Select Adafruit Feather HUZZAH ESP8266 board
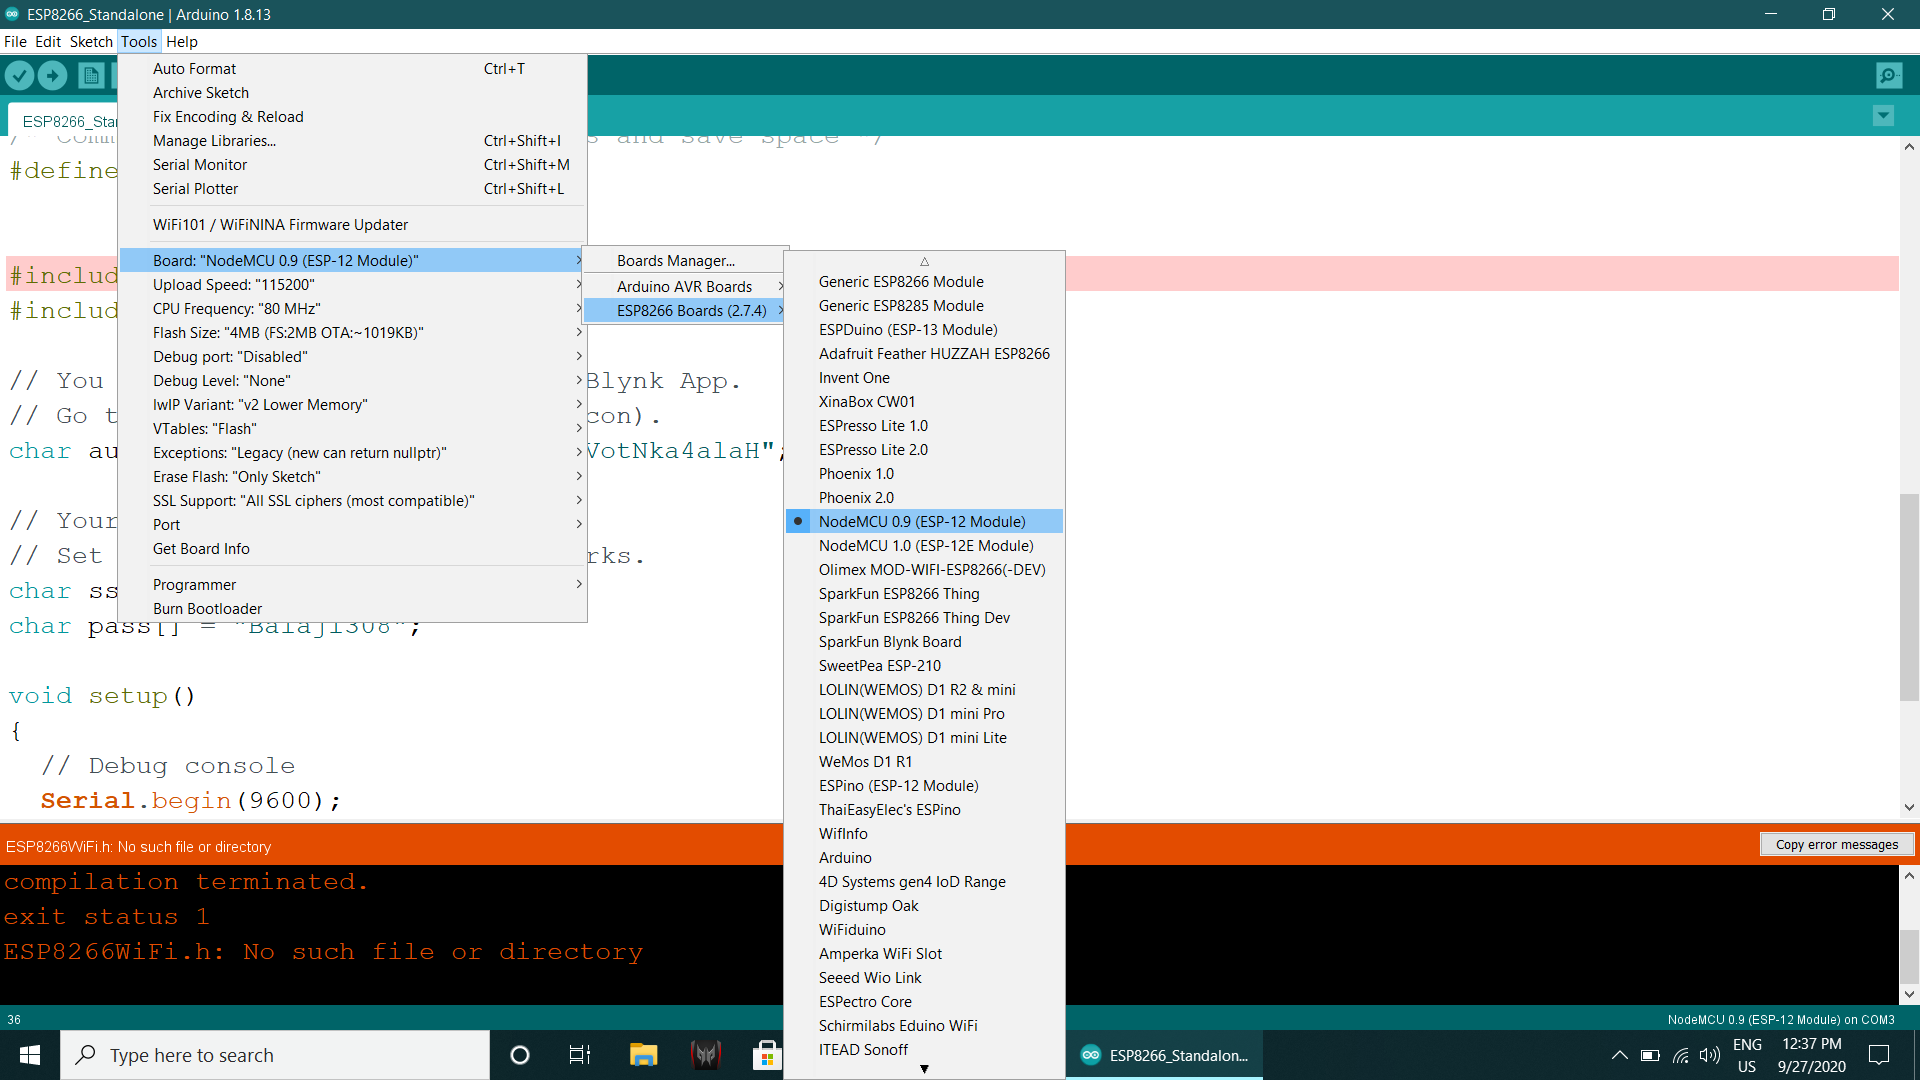This screenshot has width=1920, height=1080. 924,354
